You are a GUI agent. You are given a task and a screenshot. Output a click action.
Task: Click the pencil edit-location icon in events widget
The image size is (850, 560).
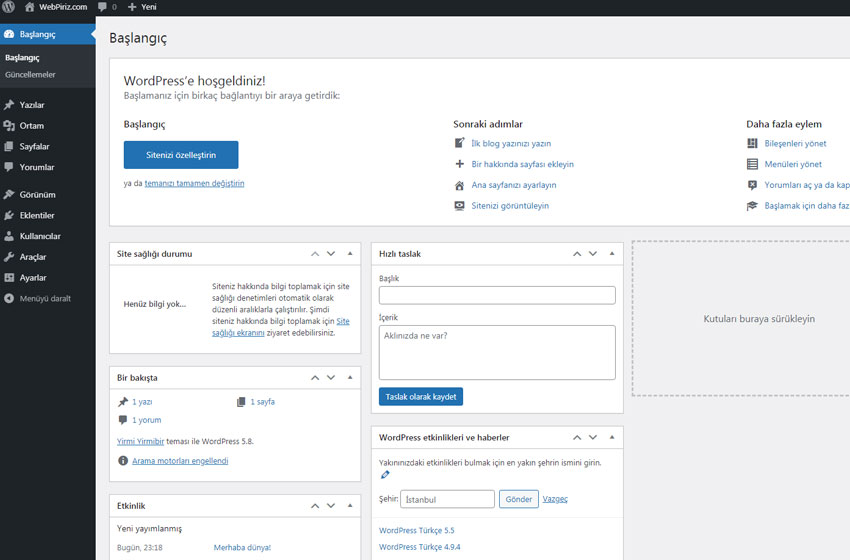(x=385, y=475)
